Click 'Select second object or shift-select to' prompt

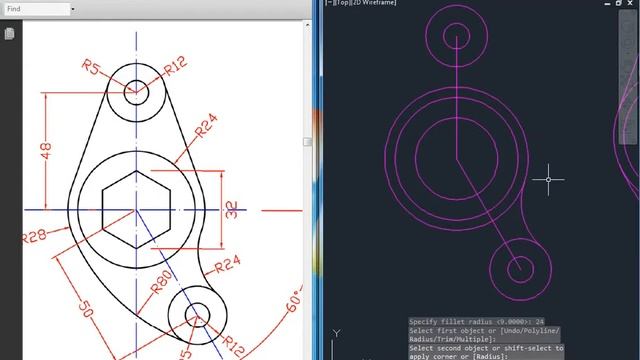(487, 348)
